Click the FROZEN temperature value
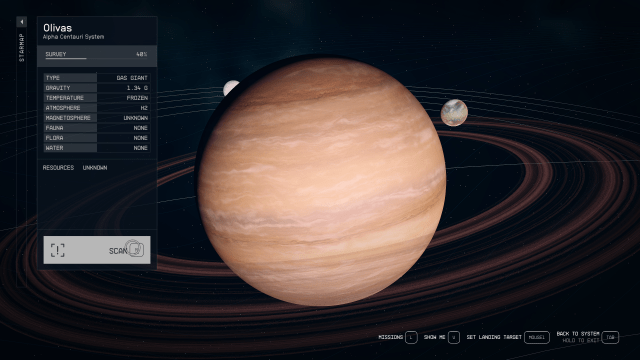The image size is (640, 360). click(137, 98)
